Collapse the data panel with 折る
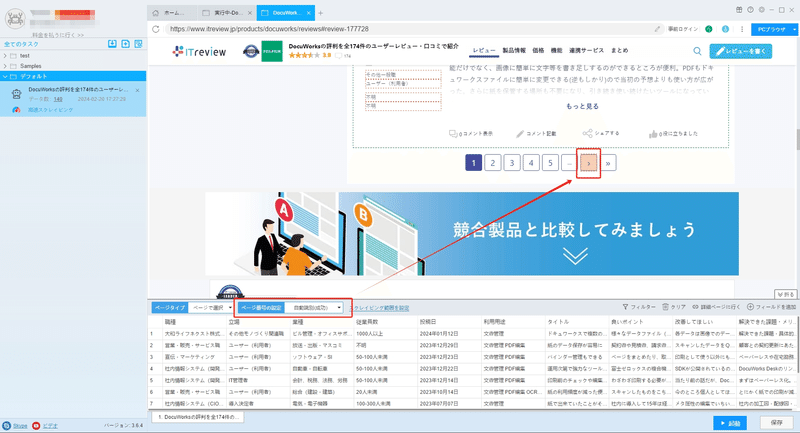Viewport: 800px width, 433px height. click(x=785, y=294)
